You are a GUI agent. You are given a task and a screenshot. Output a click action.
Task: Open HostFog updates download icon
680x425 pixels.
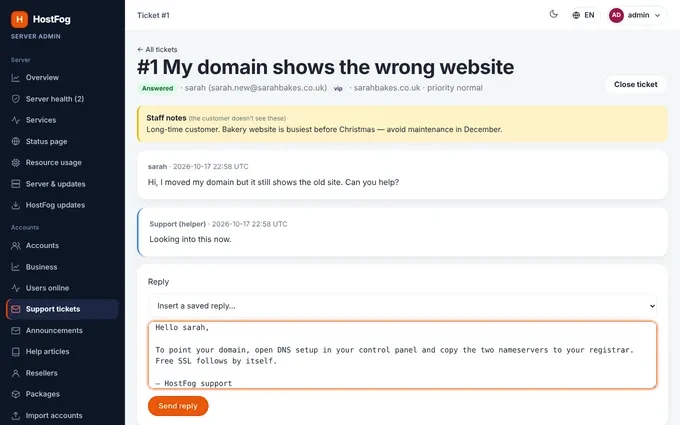(16, 205)
